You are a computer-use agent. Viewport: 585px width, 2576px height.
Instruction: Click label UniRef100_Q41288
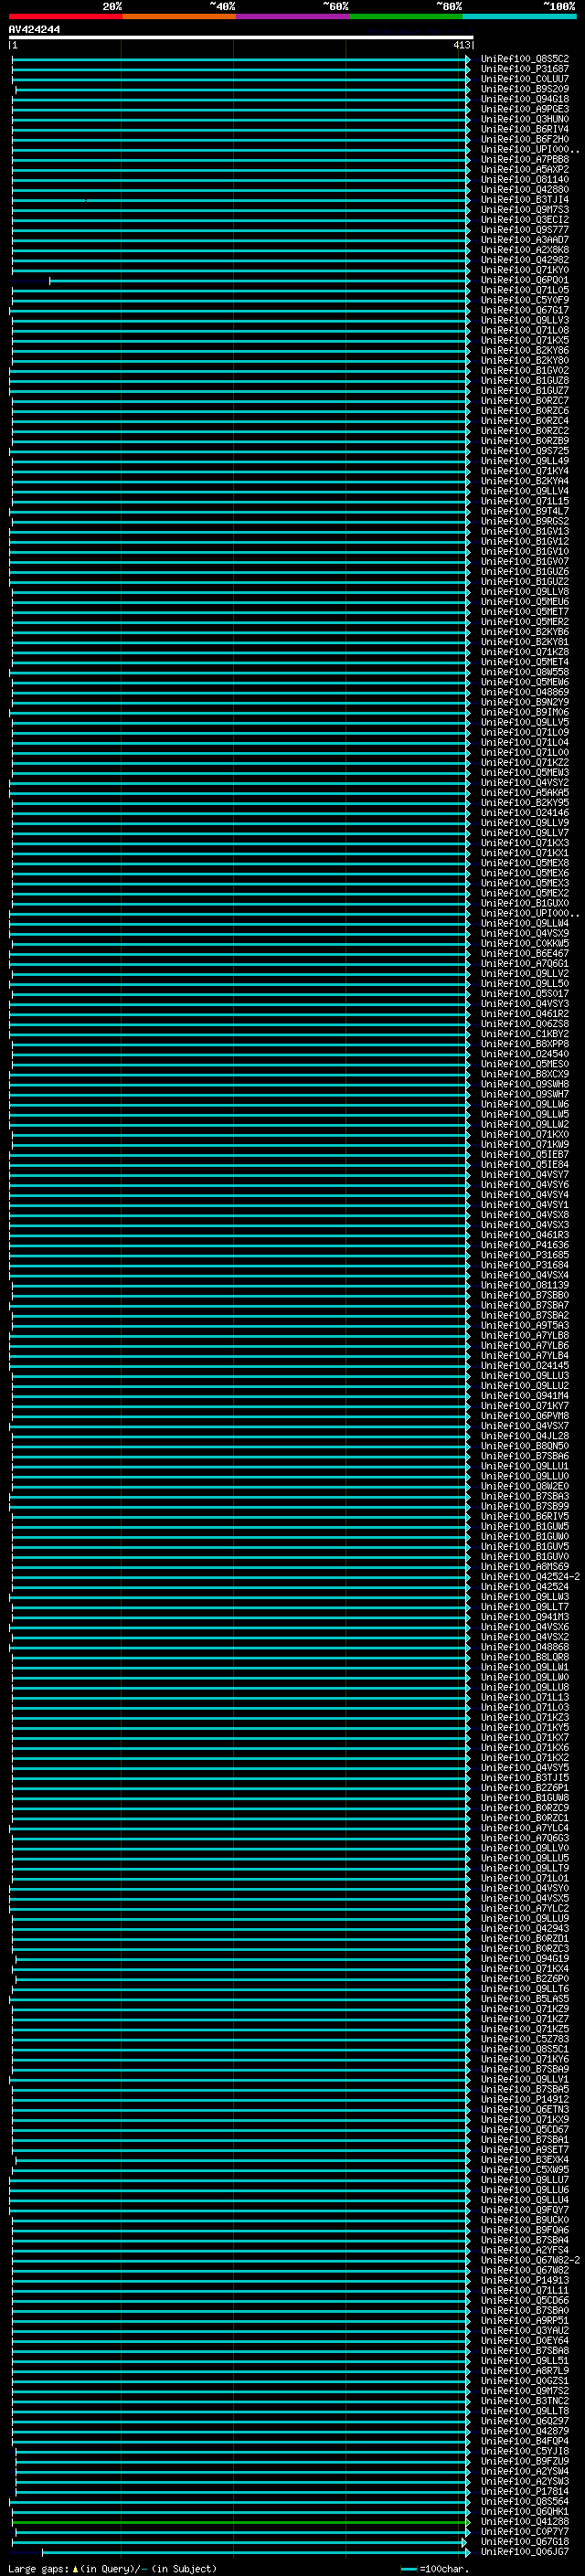(x=525, y=2521)
